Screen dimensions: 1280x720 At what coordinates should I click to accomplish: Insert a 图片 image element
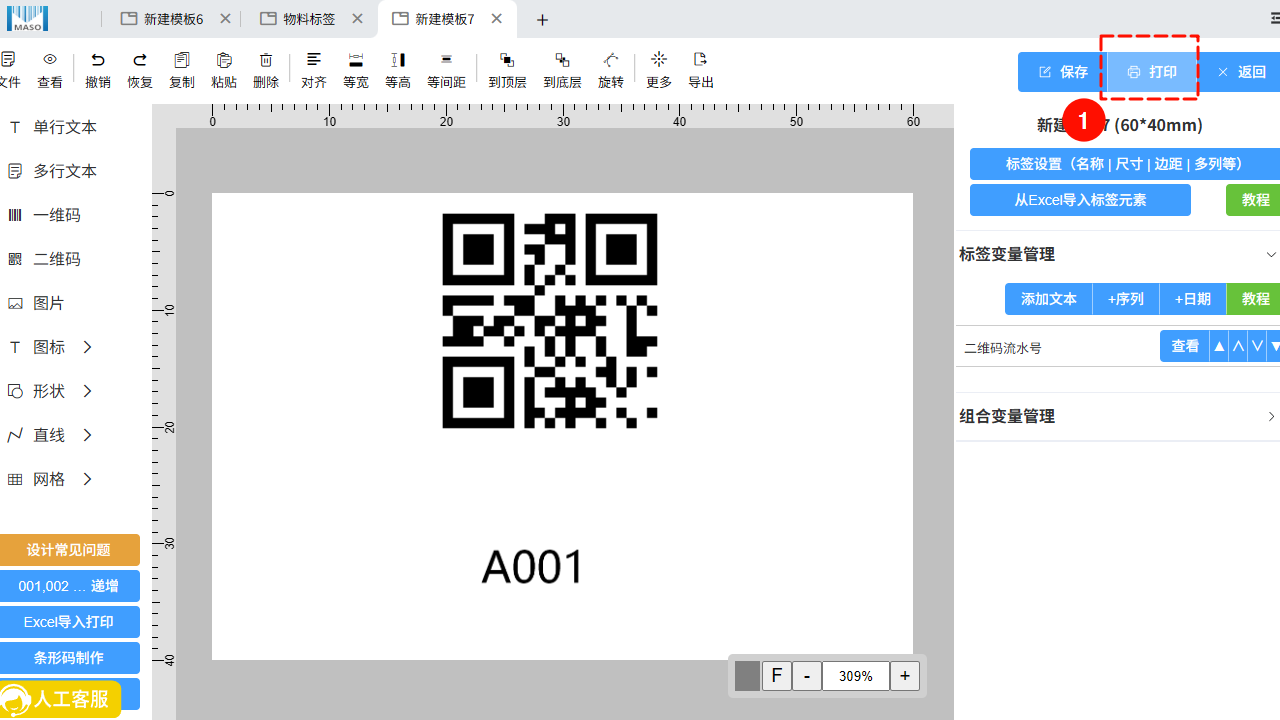click(x=36, y=303)
